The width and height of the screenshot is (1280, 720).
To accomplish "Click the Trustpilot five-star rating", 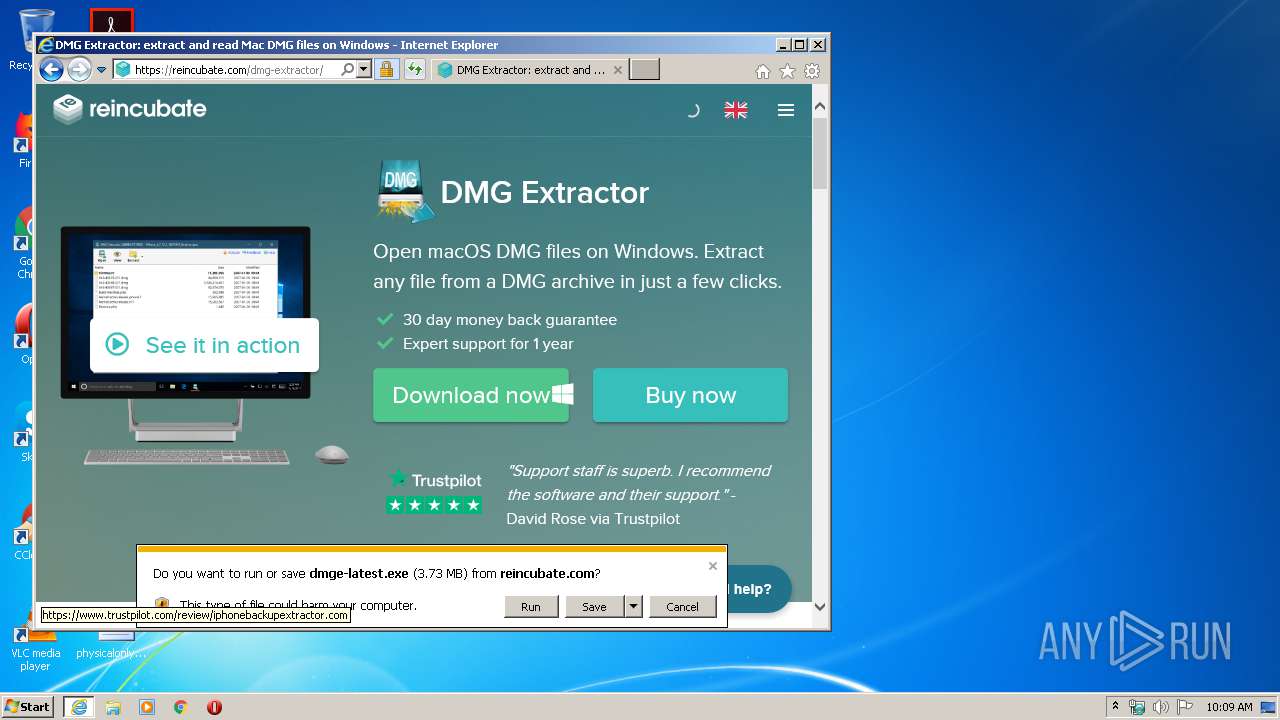I will [x=434, y=505].
